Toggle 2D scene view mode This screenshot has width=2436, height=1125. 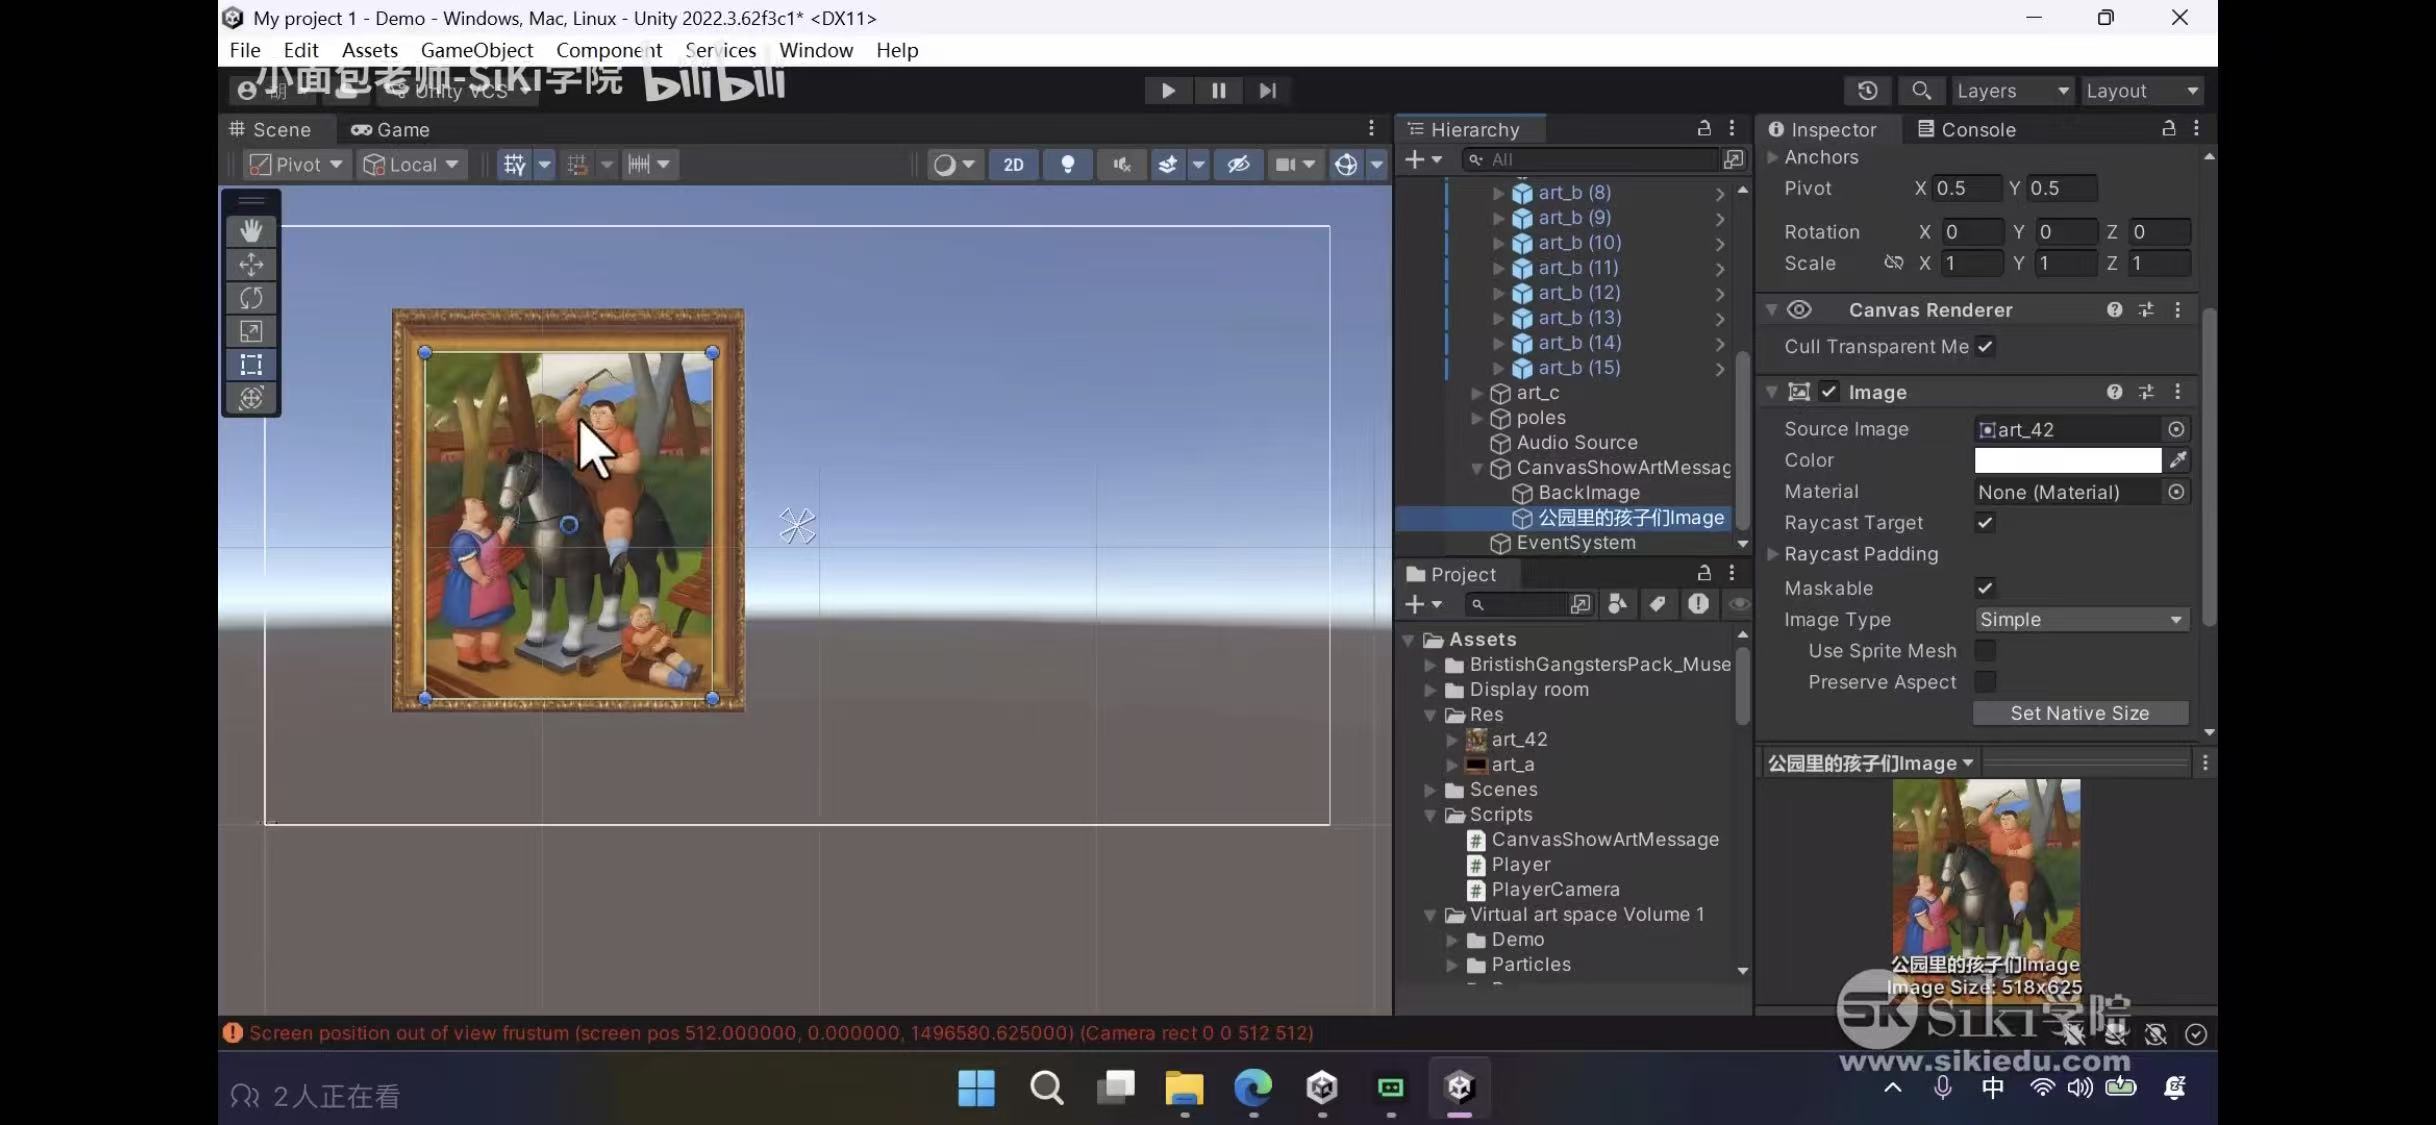pos(1013,164)
